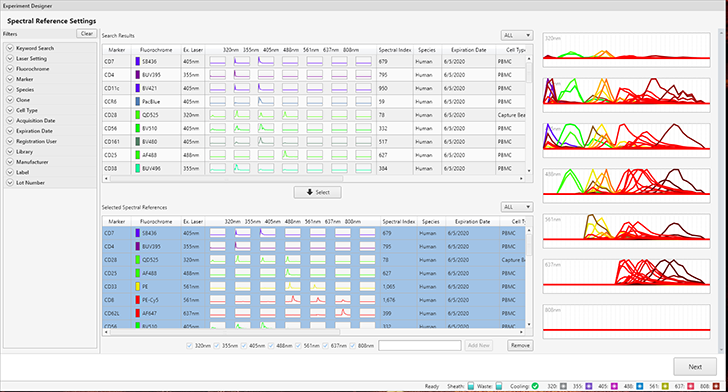The height and width of the screenshot is (392, 728).
Task: Toggle the 637nm laser checkbox
Action: tap(325, 346)
